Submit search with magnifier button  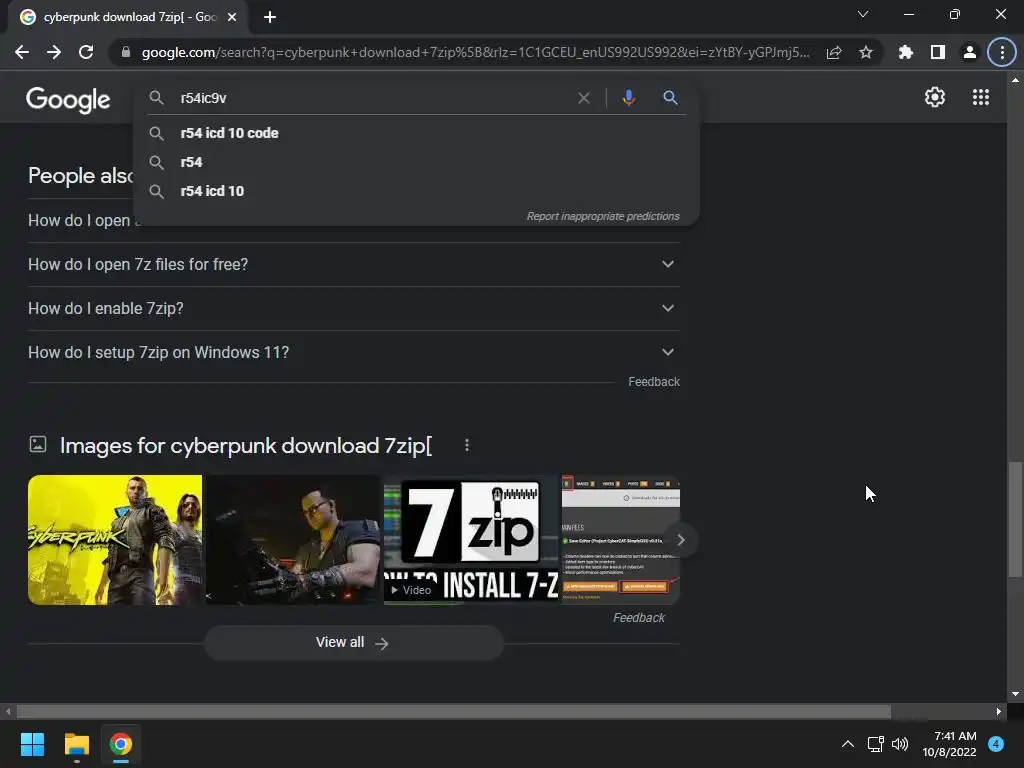[x=670, y=98]
